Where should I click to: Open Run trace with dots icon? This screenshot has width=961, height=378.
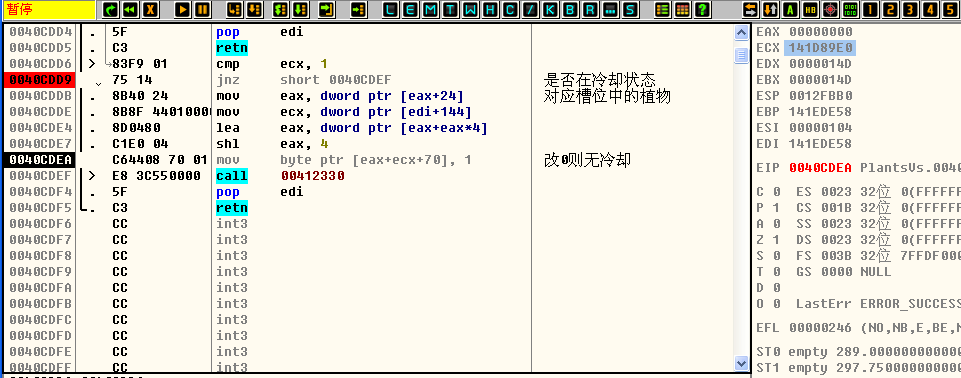(610, 9)
